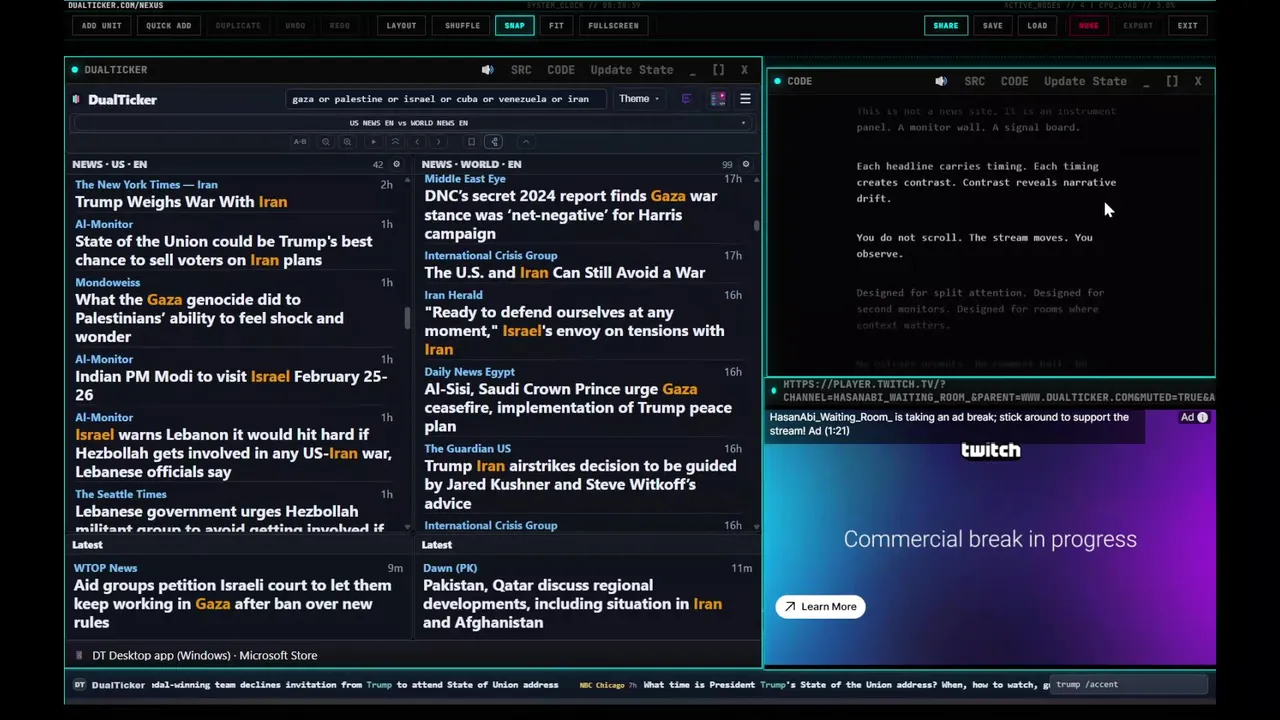Select SRC tab in CODE panel

(975, 81)
